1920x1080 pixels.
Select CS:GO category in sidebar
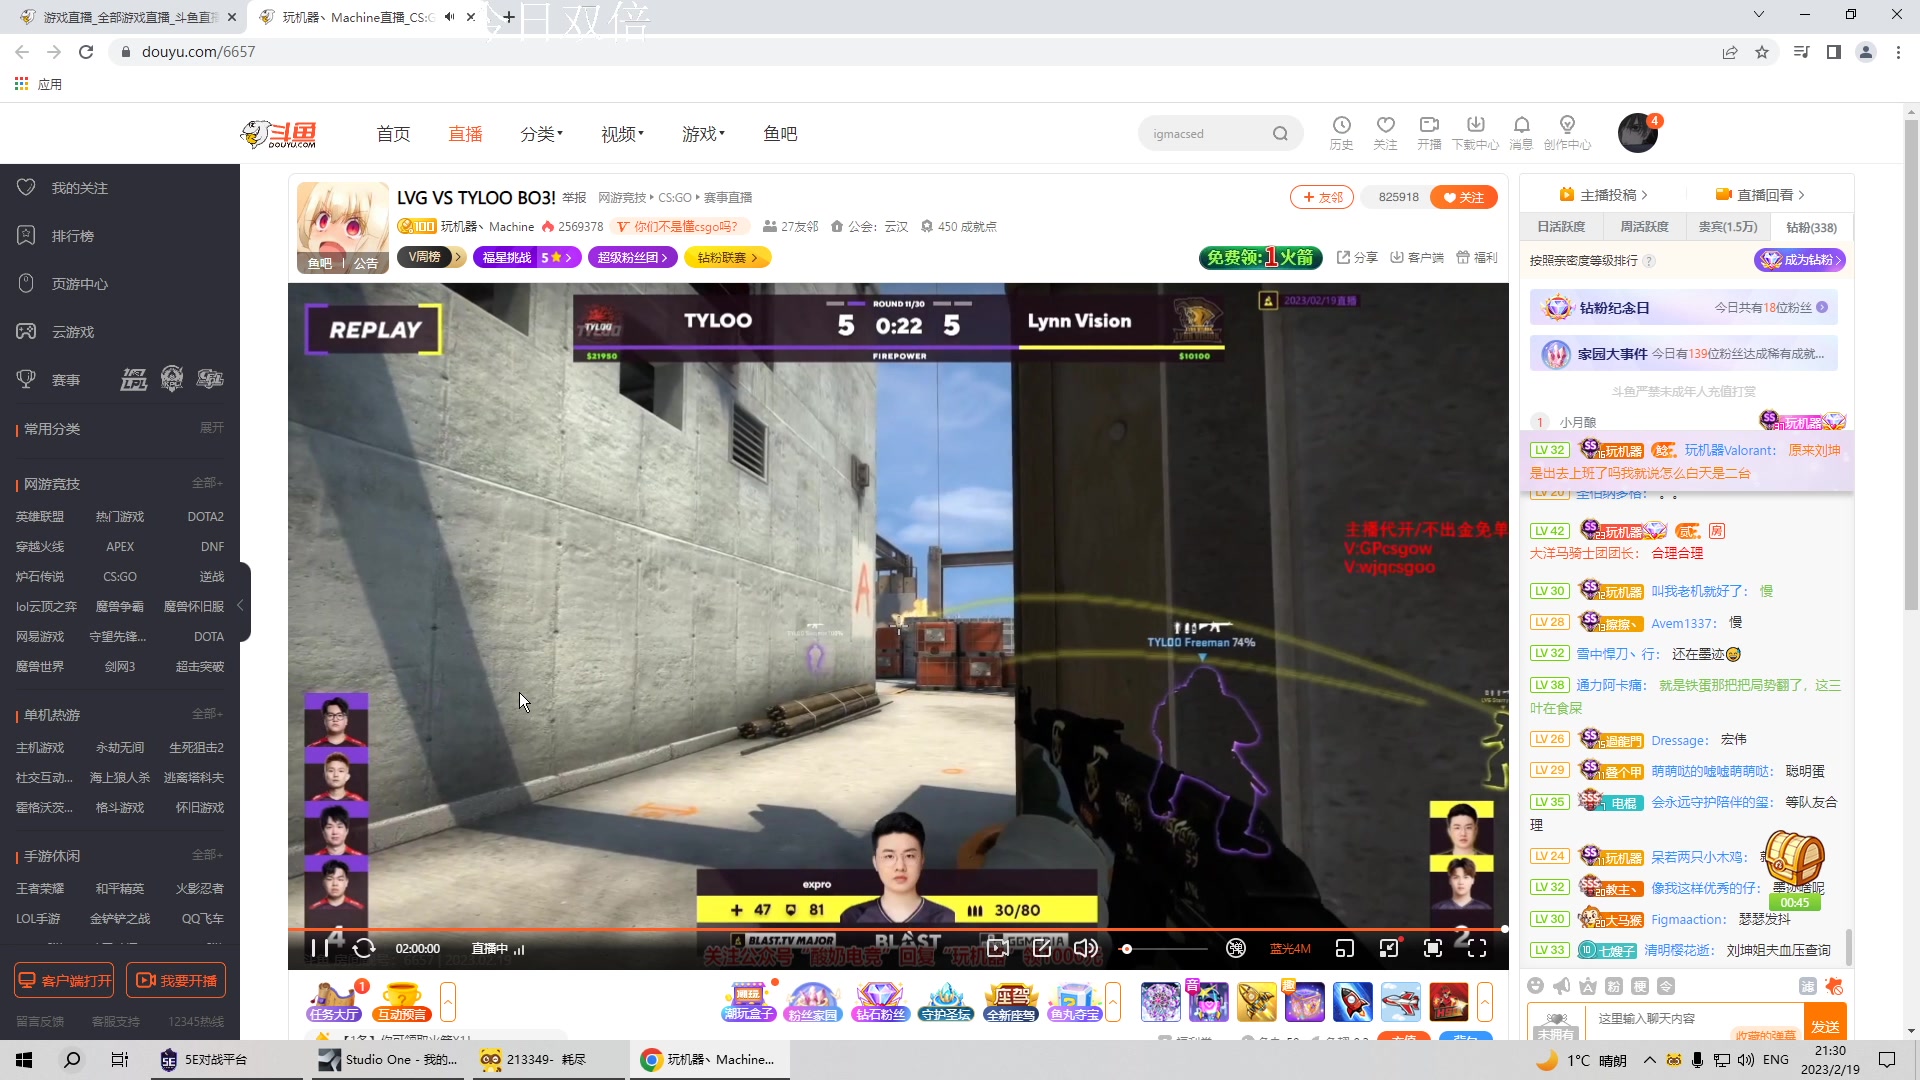pos(120,577)
